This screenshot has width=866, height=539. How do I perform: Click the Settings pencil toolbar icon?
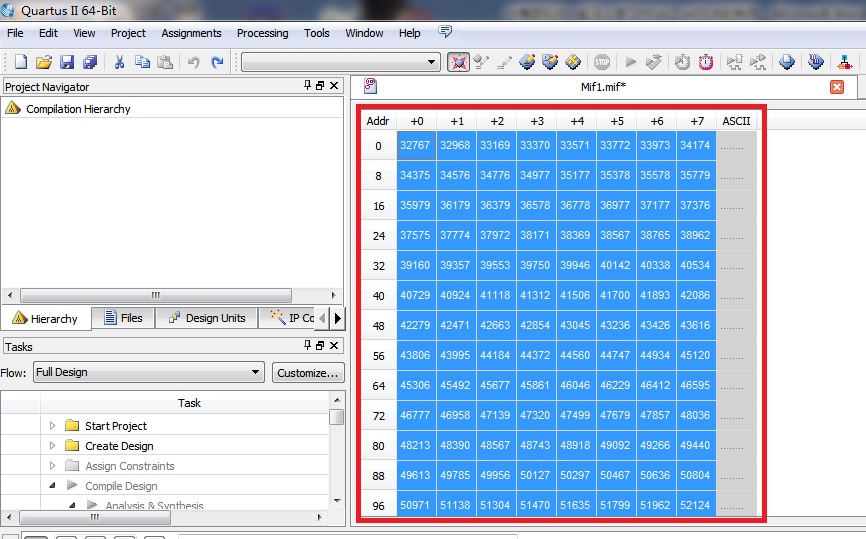pos(504,62)
